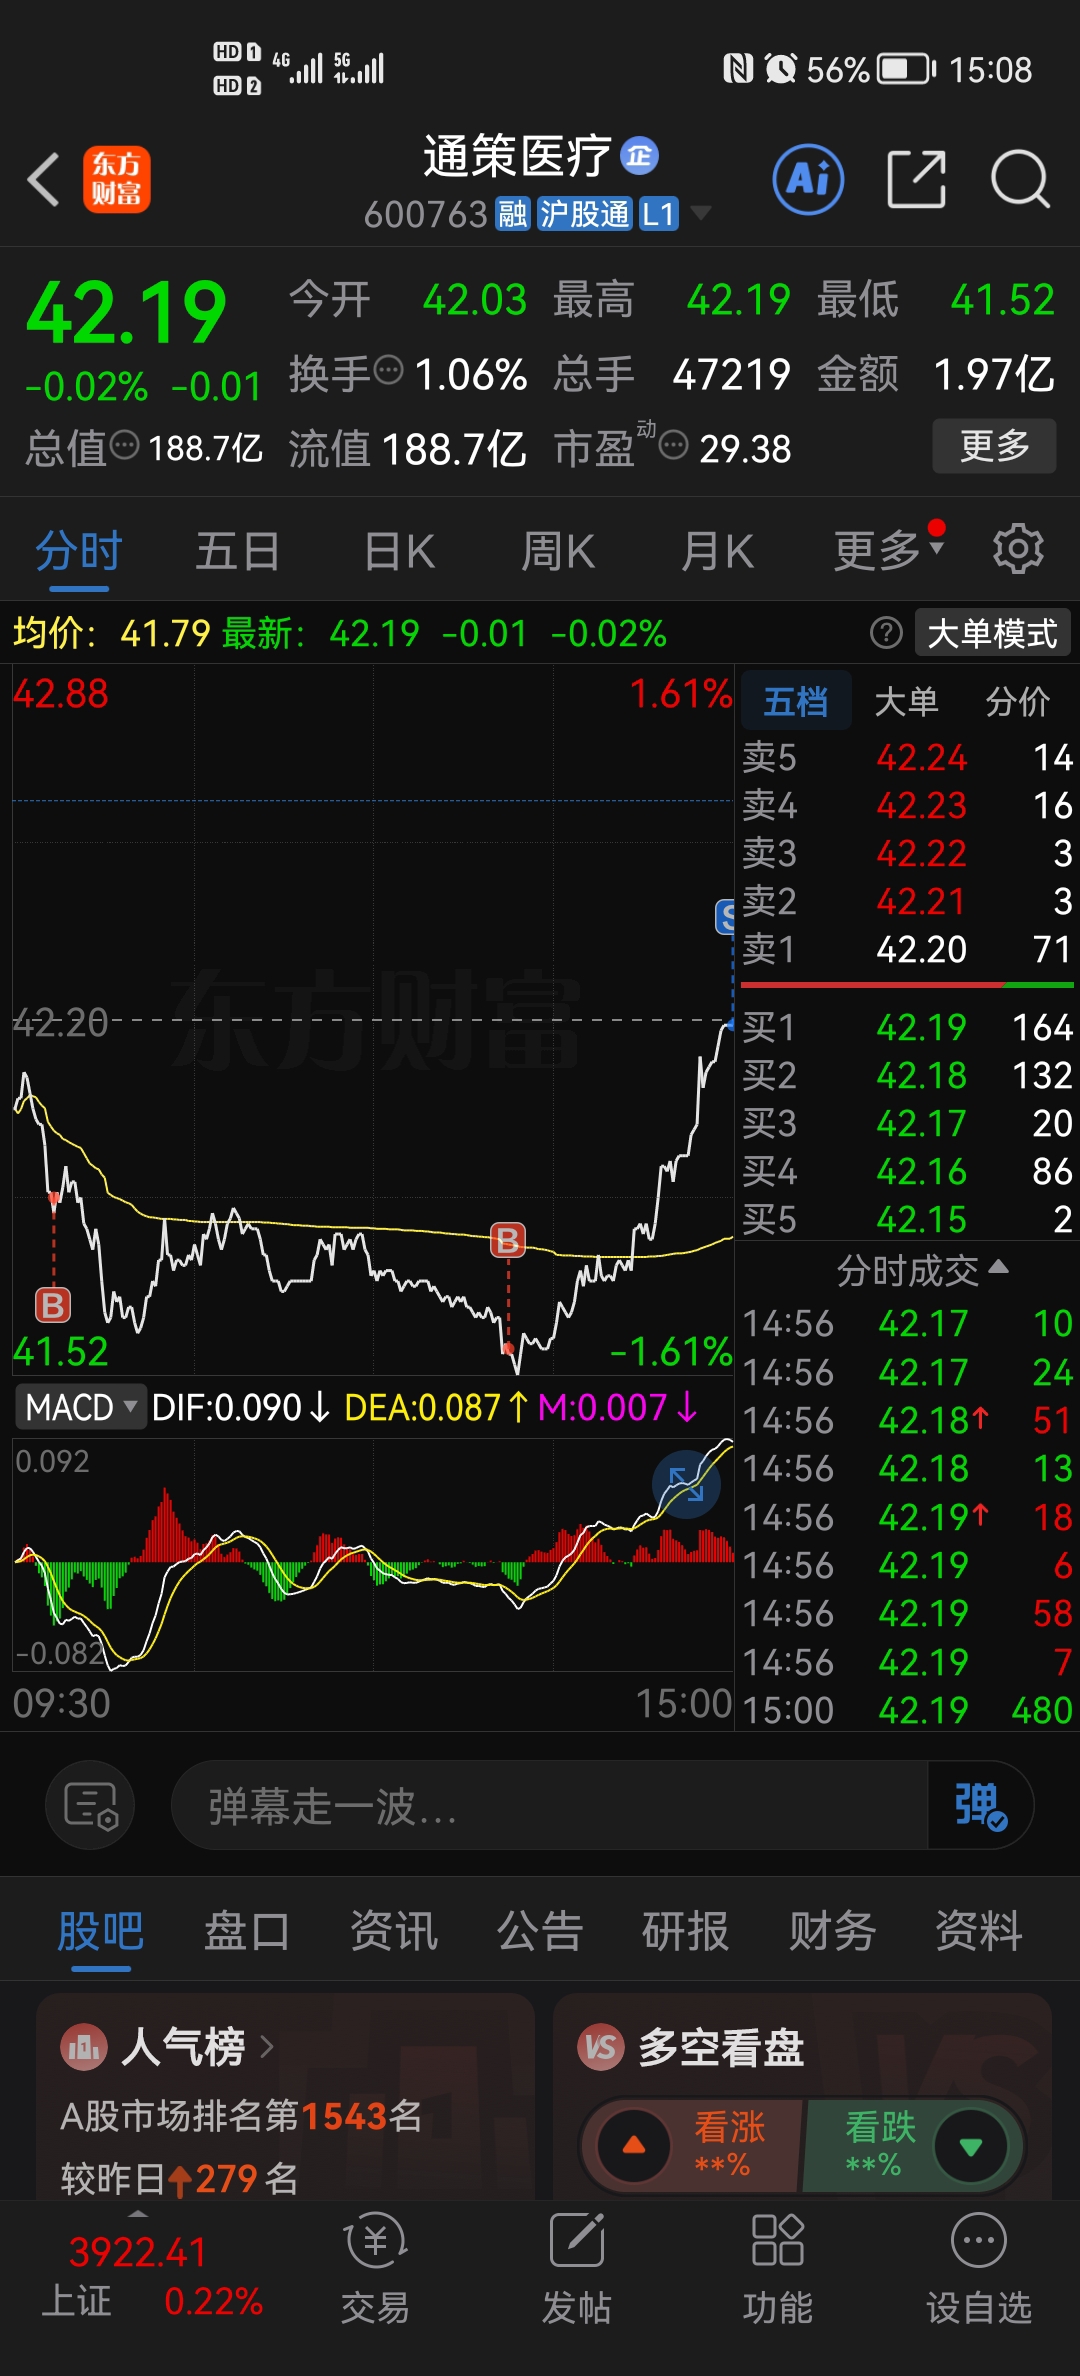This screenshot has width=1080, height=2376.
Task: Open the search magnifier icon
Action: pyautogui.click(x=1020, y=180)
